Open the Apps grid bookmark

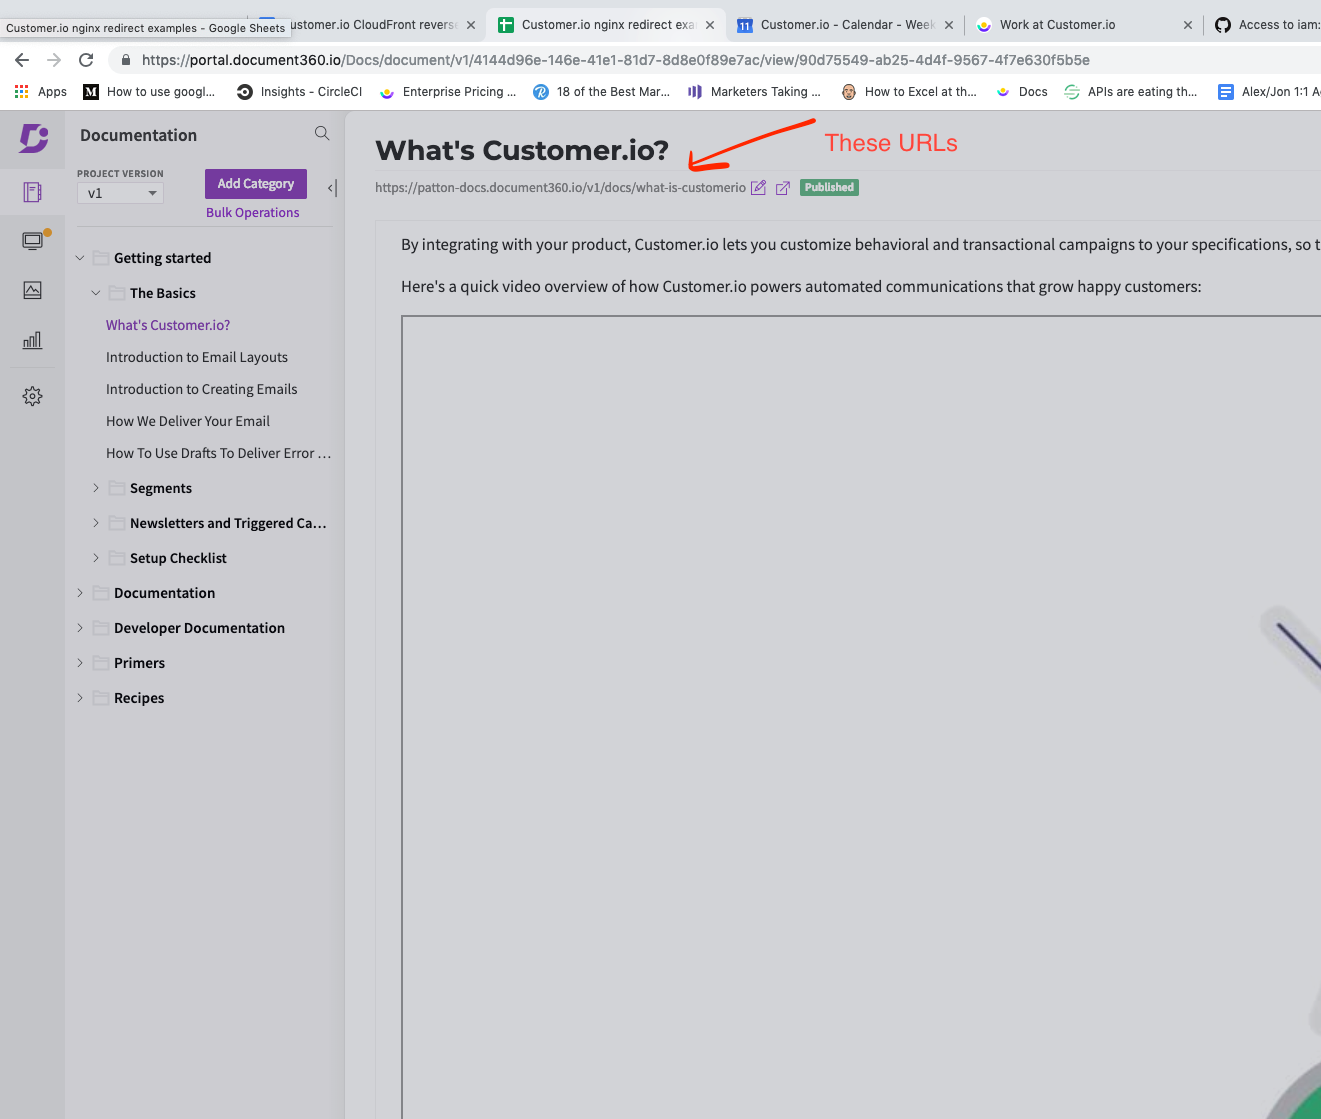point(41,92)
